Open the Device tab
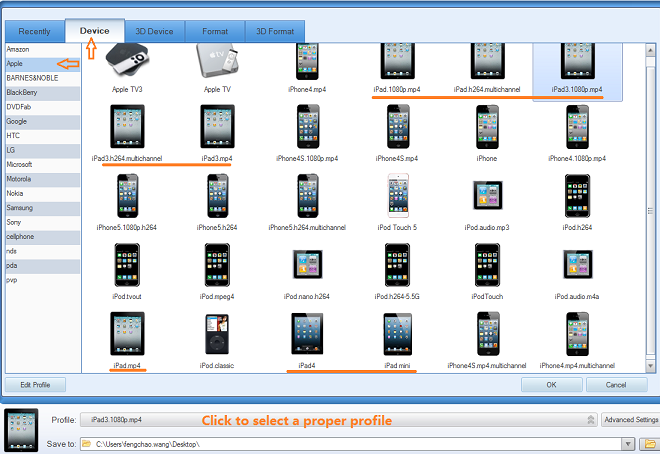Viewport: 660px width, 454px height. point(95,31)
